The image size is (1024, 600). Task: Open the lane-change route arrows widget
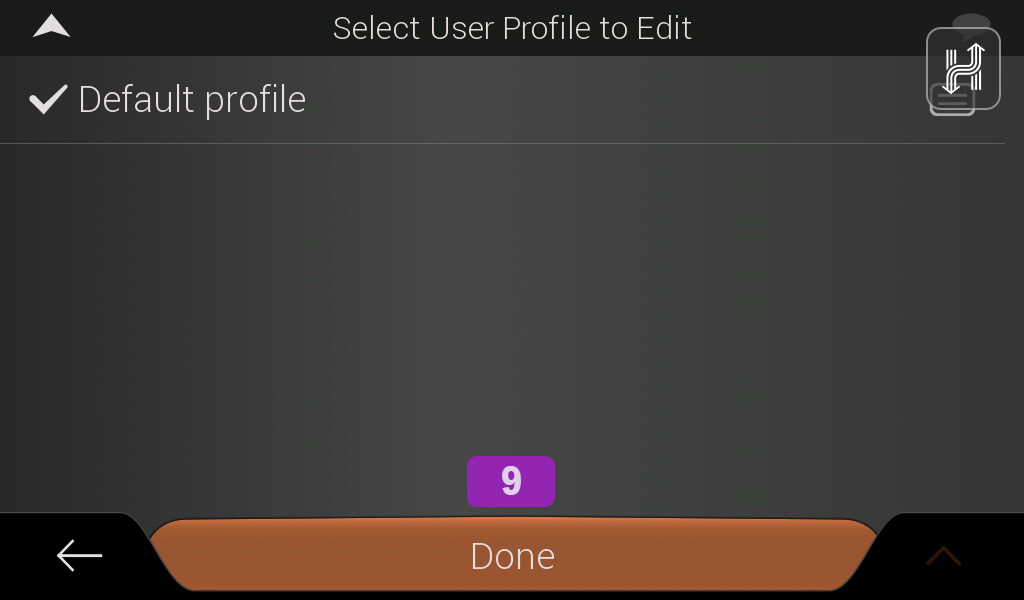(x=963, y=68)
